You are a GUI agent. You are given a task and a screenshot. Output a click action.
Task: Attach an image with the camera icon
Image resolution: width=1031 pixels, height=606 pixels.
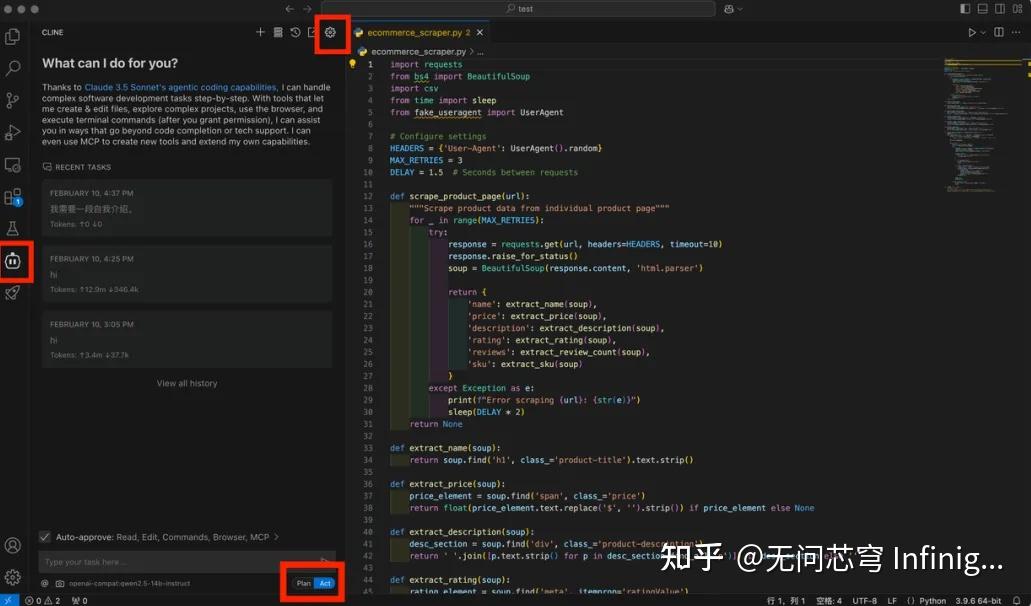coord(60,582)
